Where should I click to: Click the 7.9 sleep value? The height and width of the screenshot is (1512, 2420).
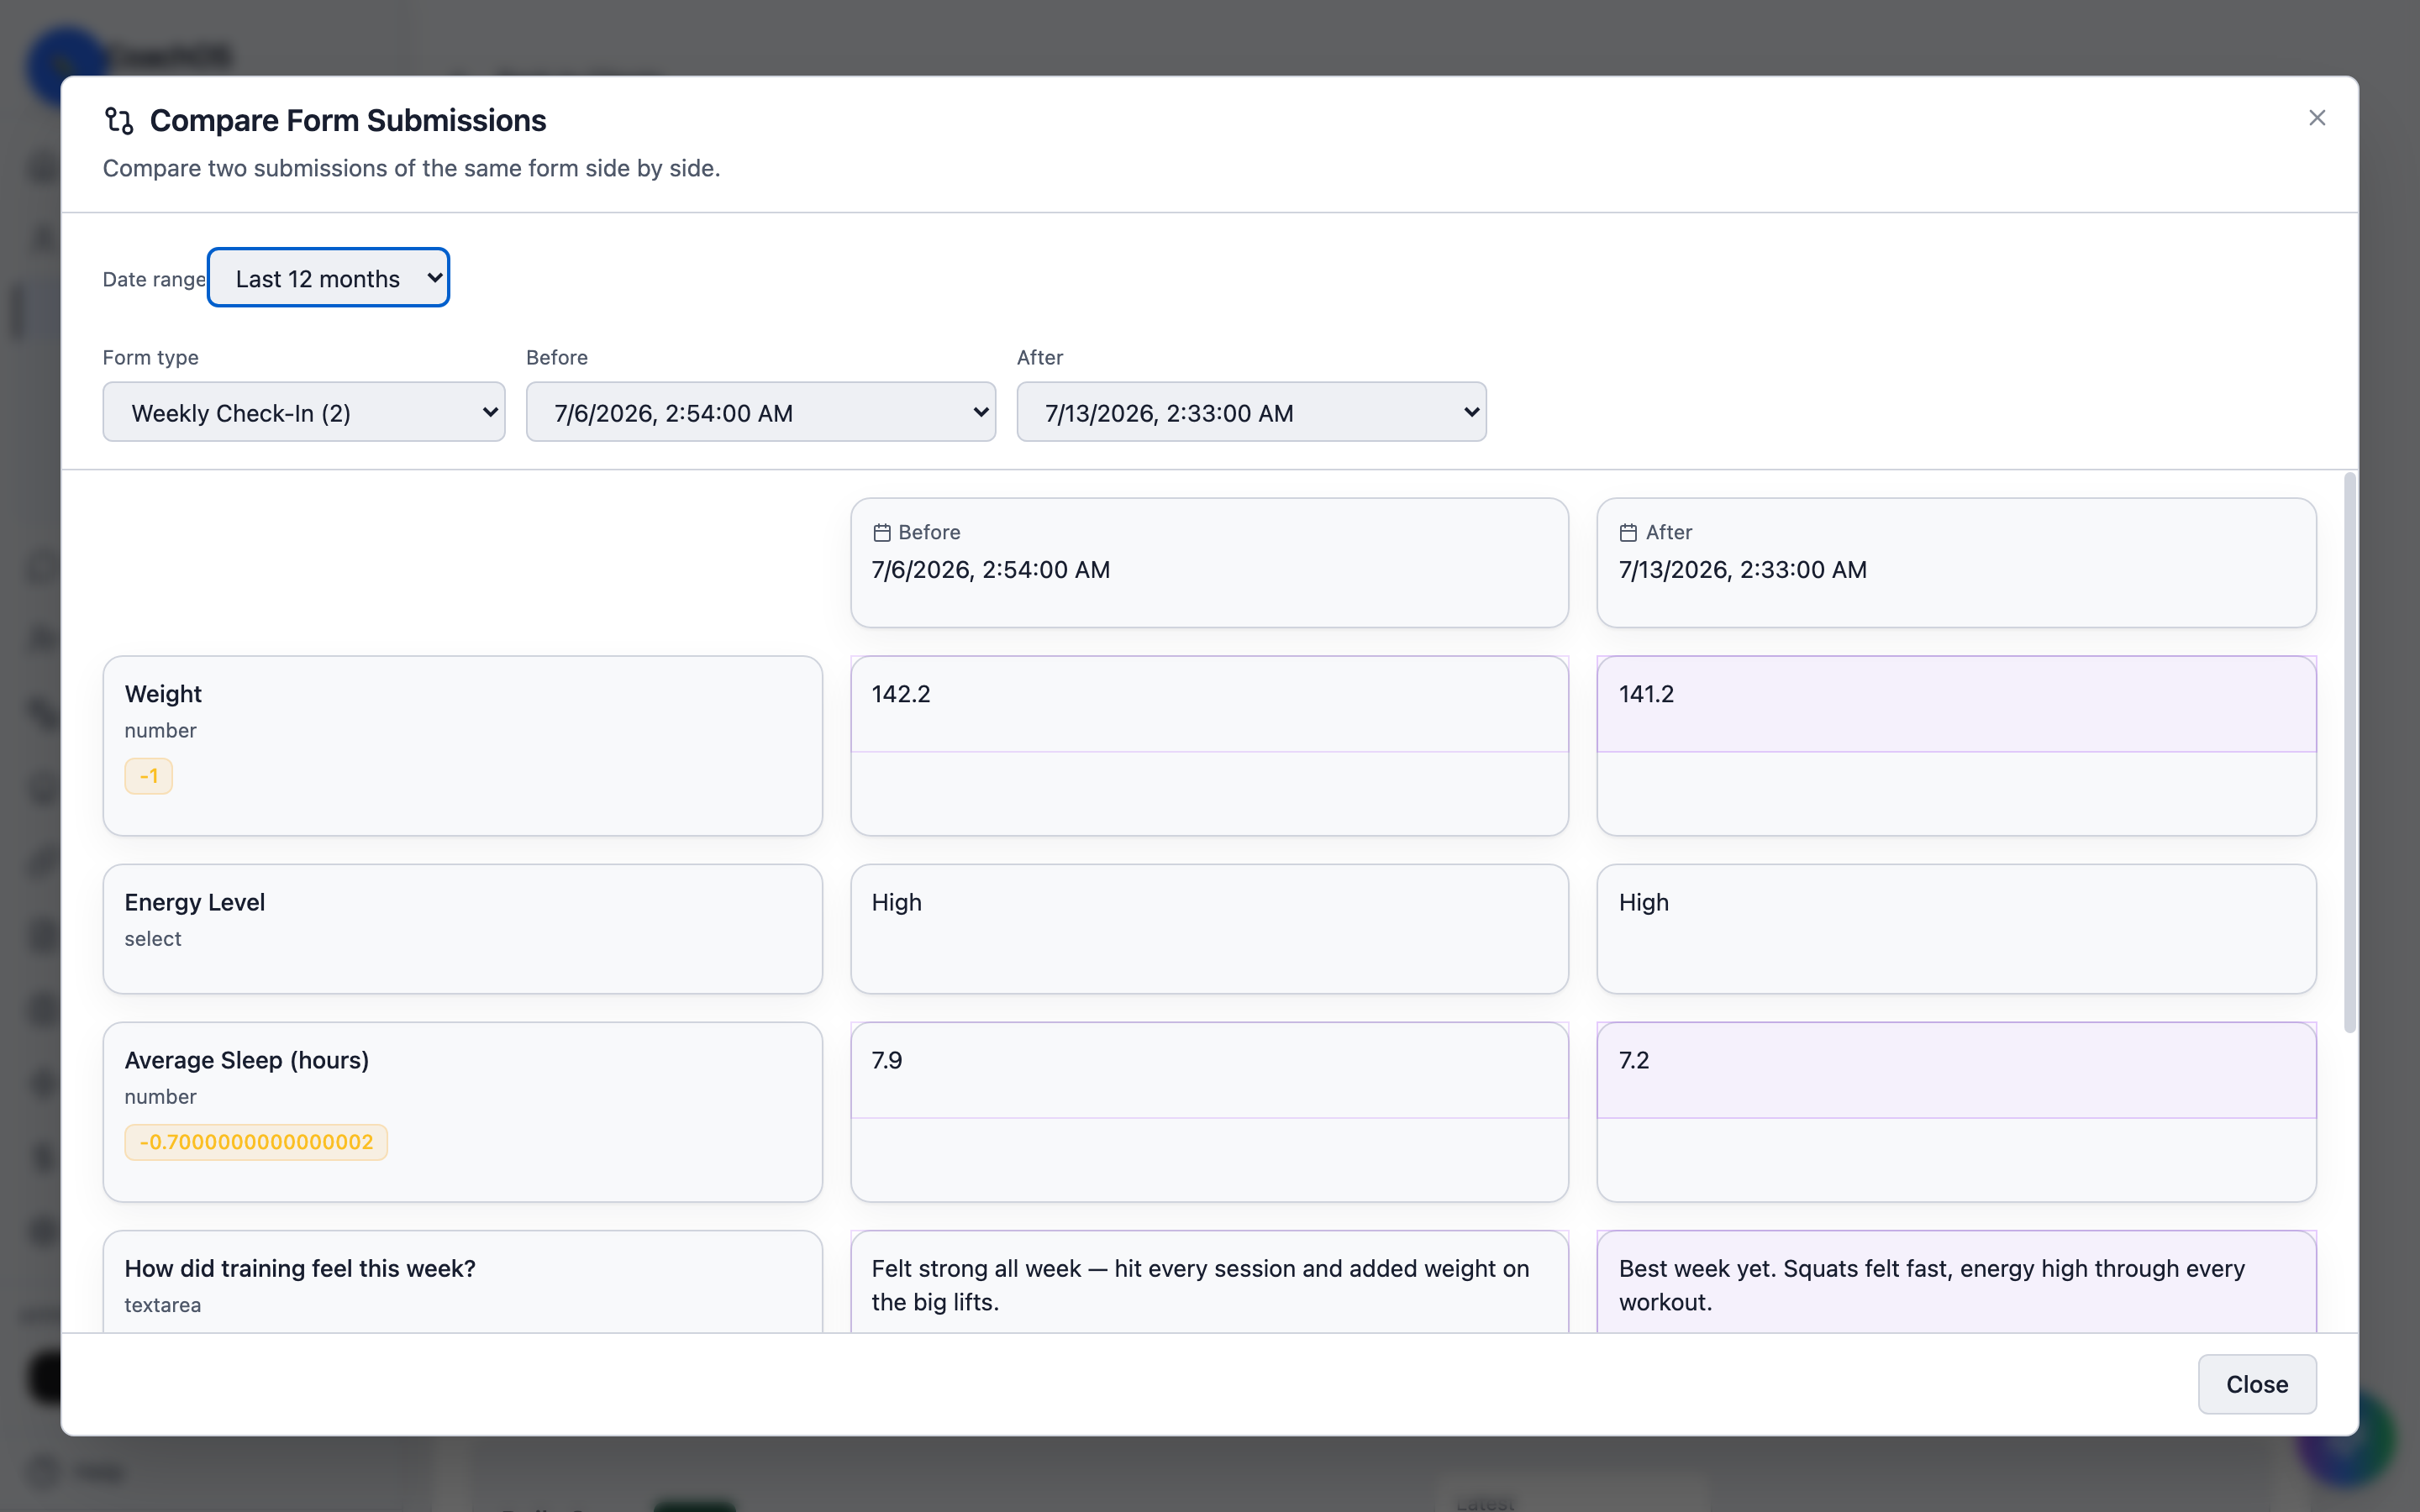[886, 1060]
